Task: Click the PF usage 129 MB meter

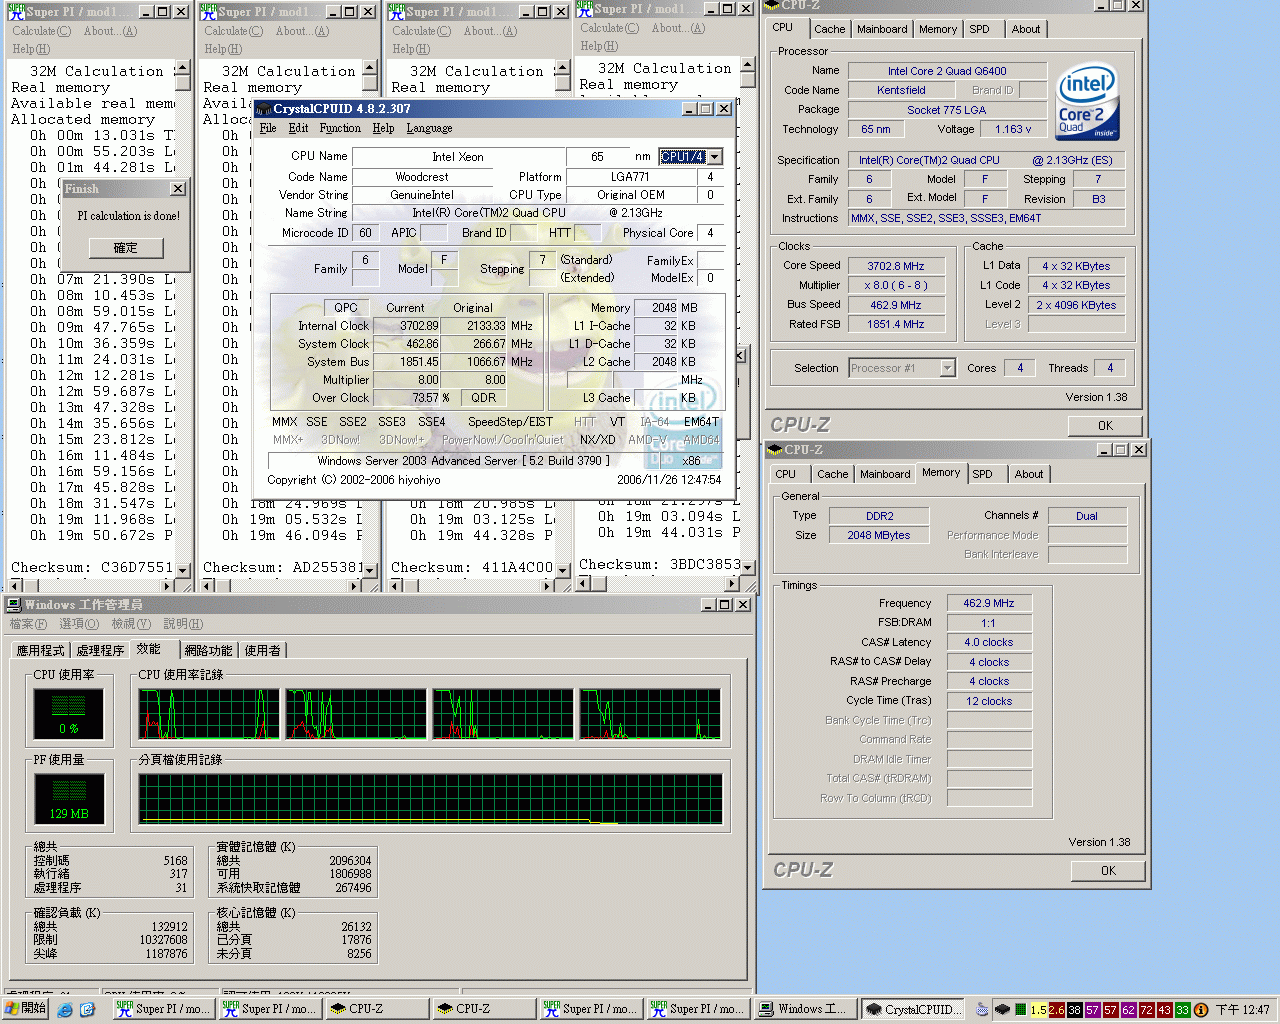Action: [x=69, y=798]
